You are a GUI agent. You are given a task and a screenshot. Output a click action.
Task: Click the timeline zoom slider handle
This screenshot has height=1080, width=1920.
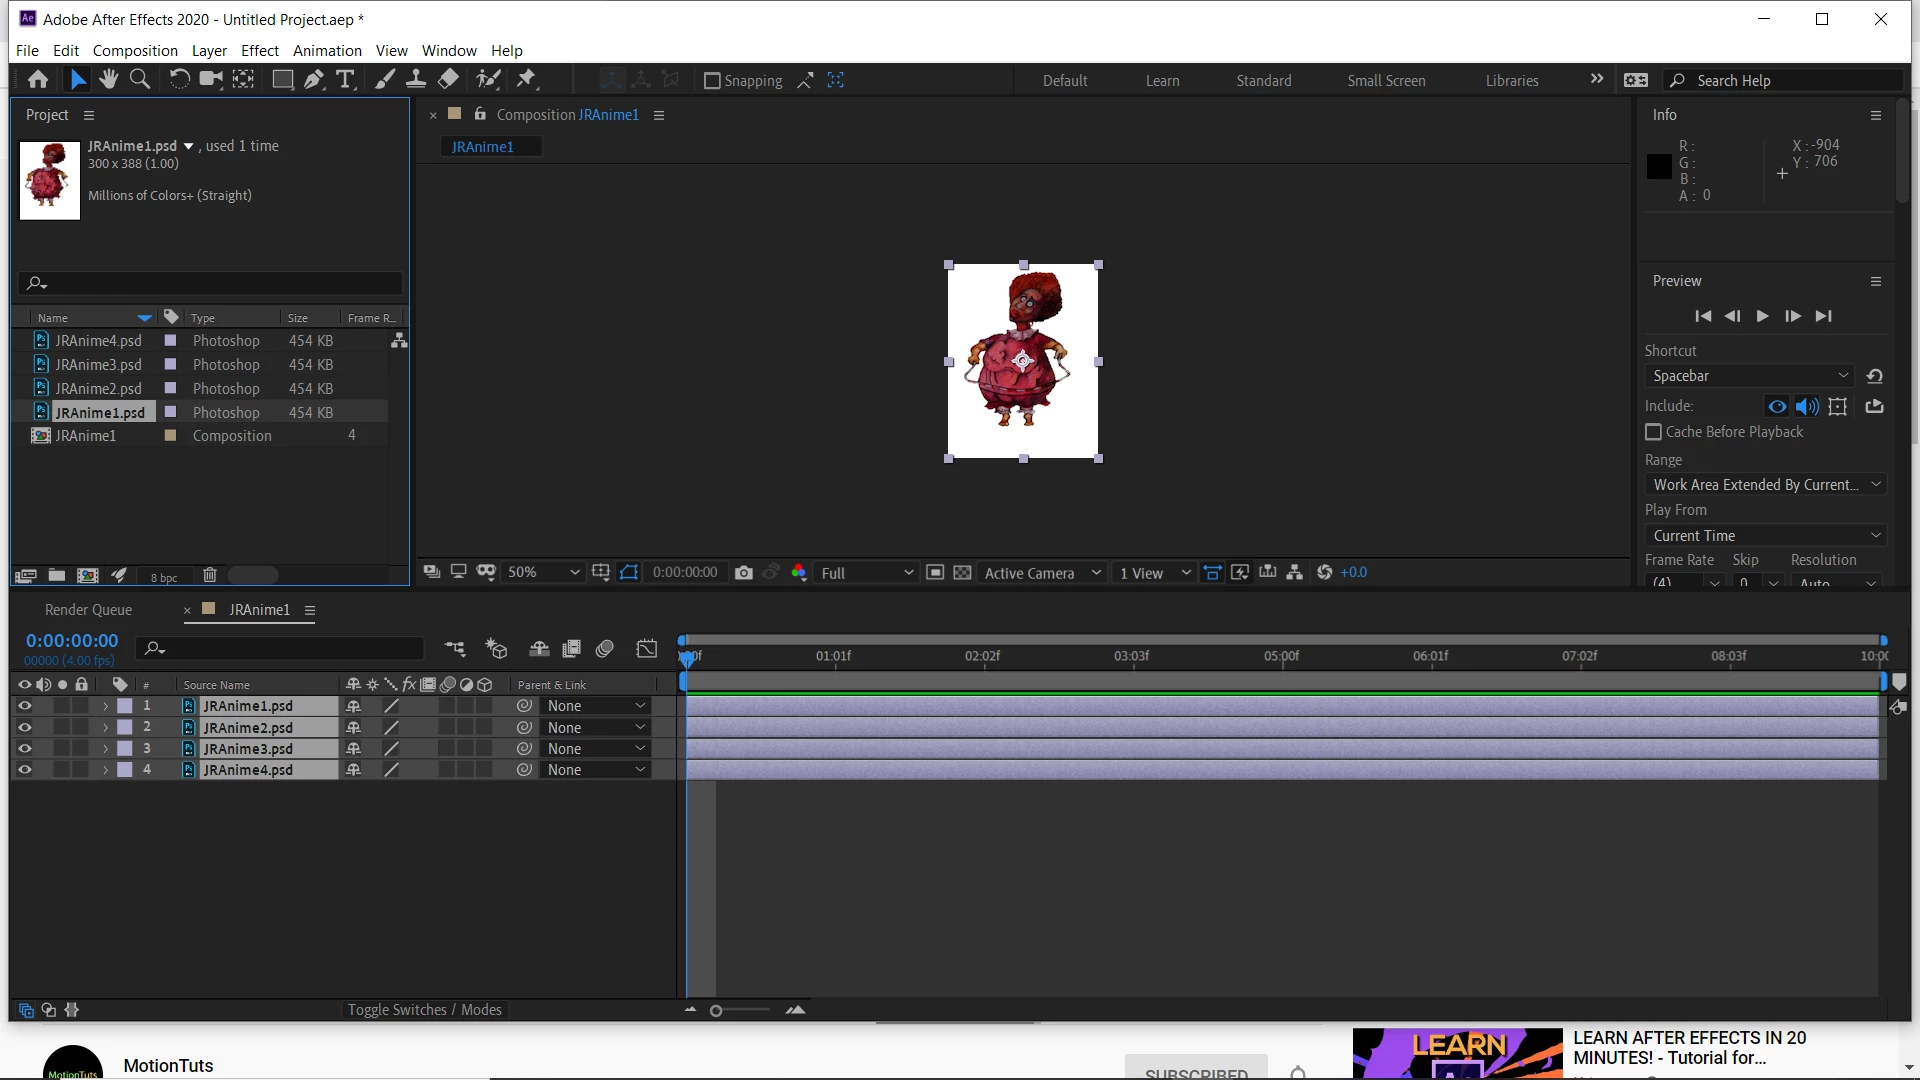(716, 1011)
